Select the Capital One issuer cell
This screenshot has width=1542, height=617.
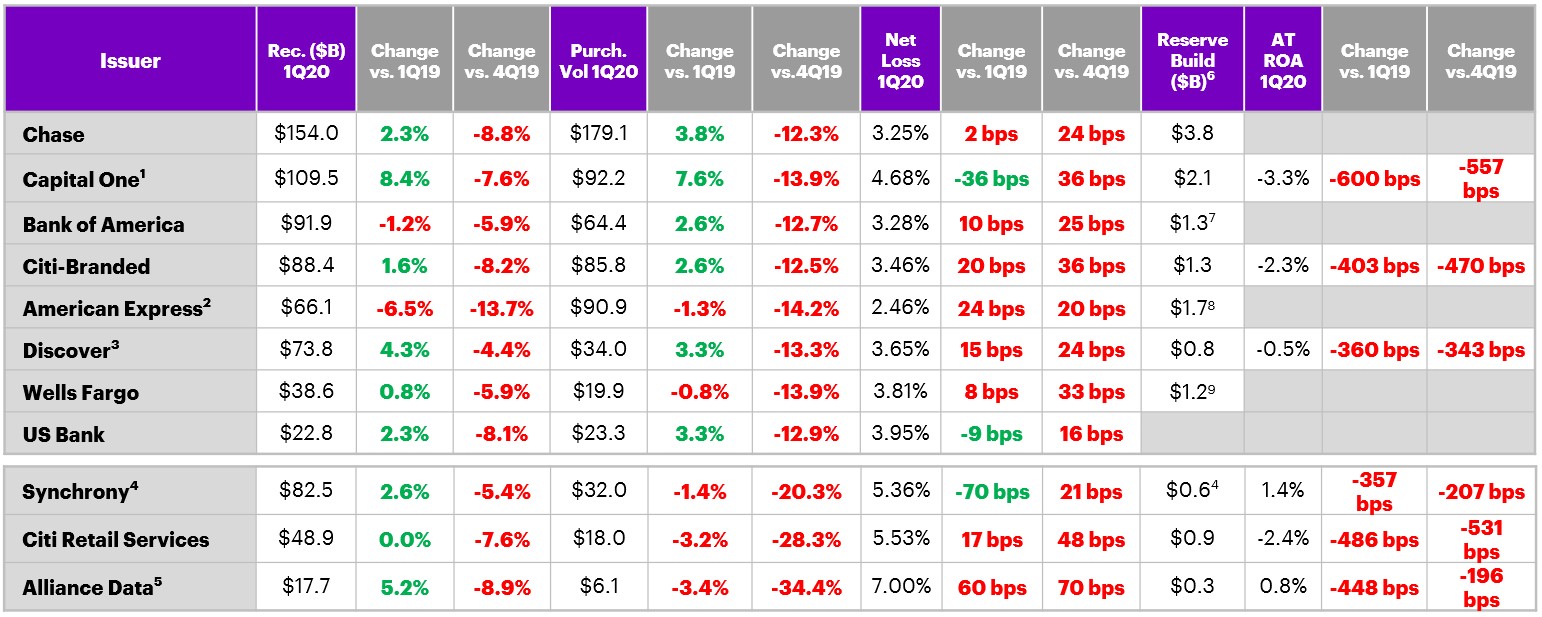coord(83,179)
